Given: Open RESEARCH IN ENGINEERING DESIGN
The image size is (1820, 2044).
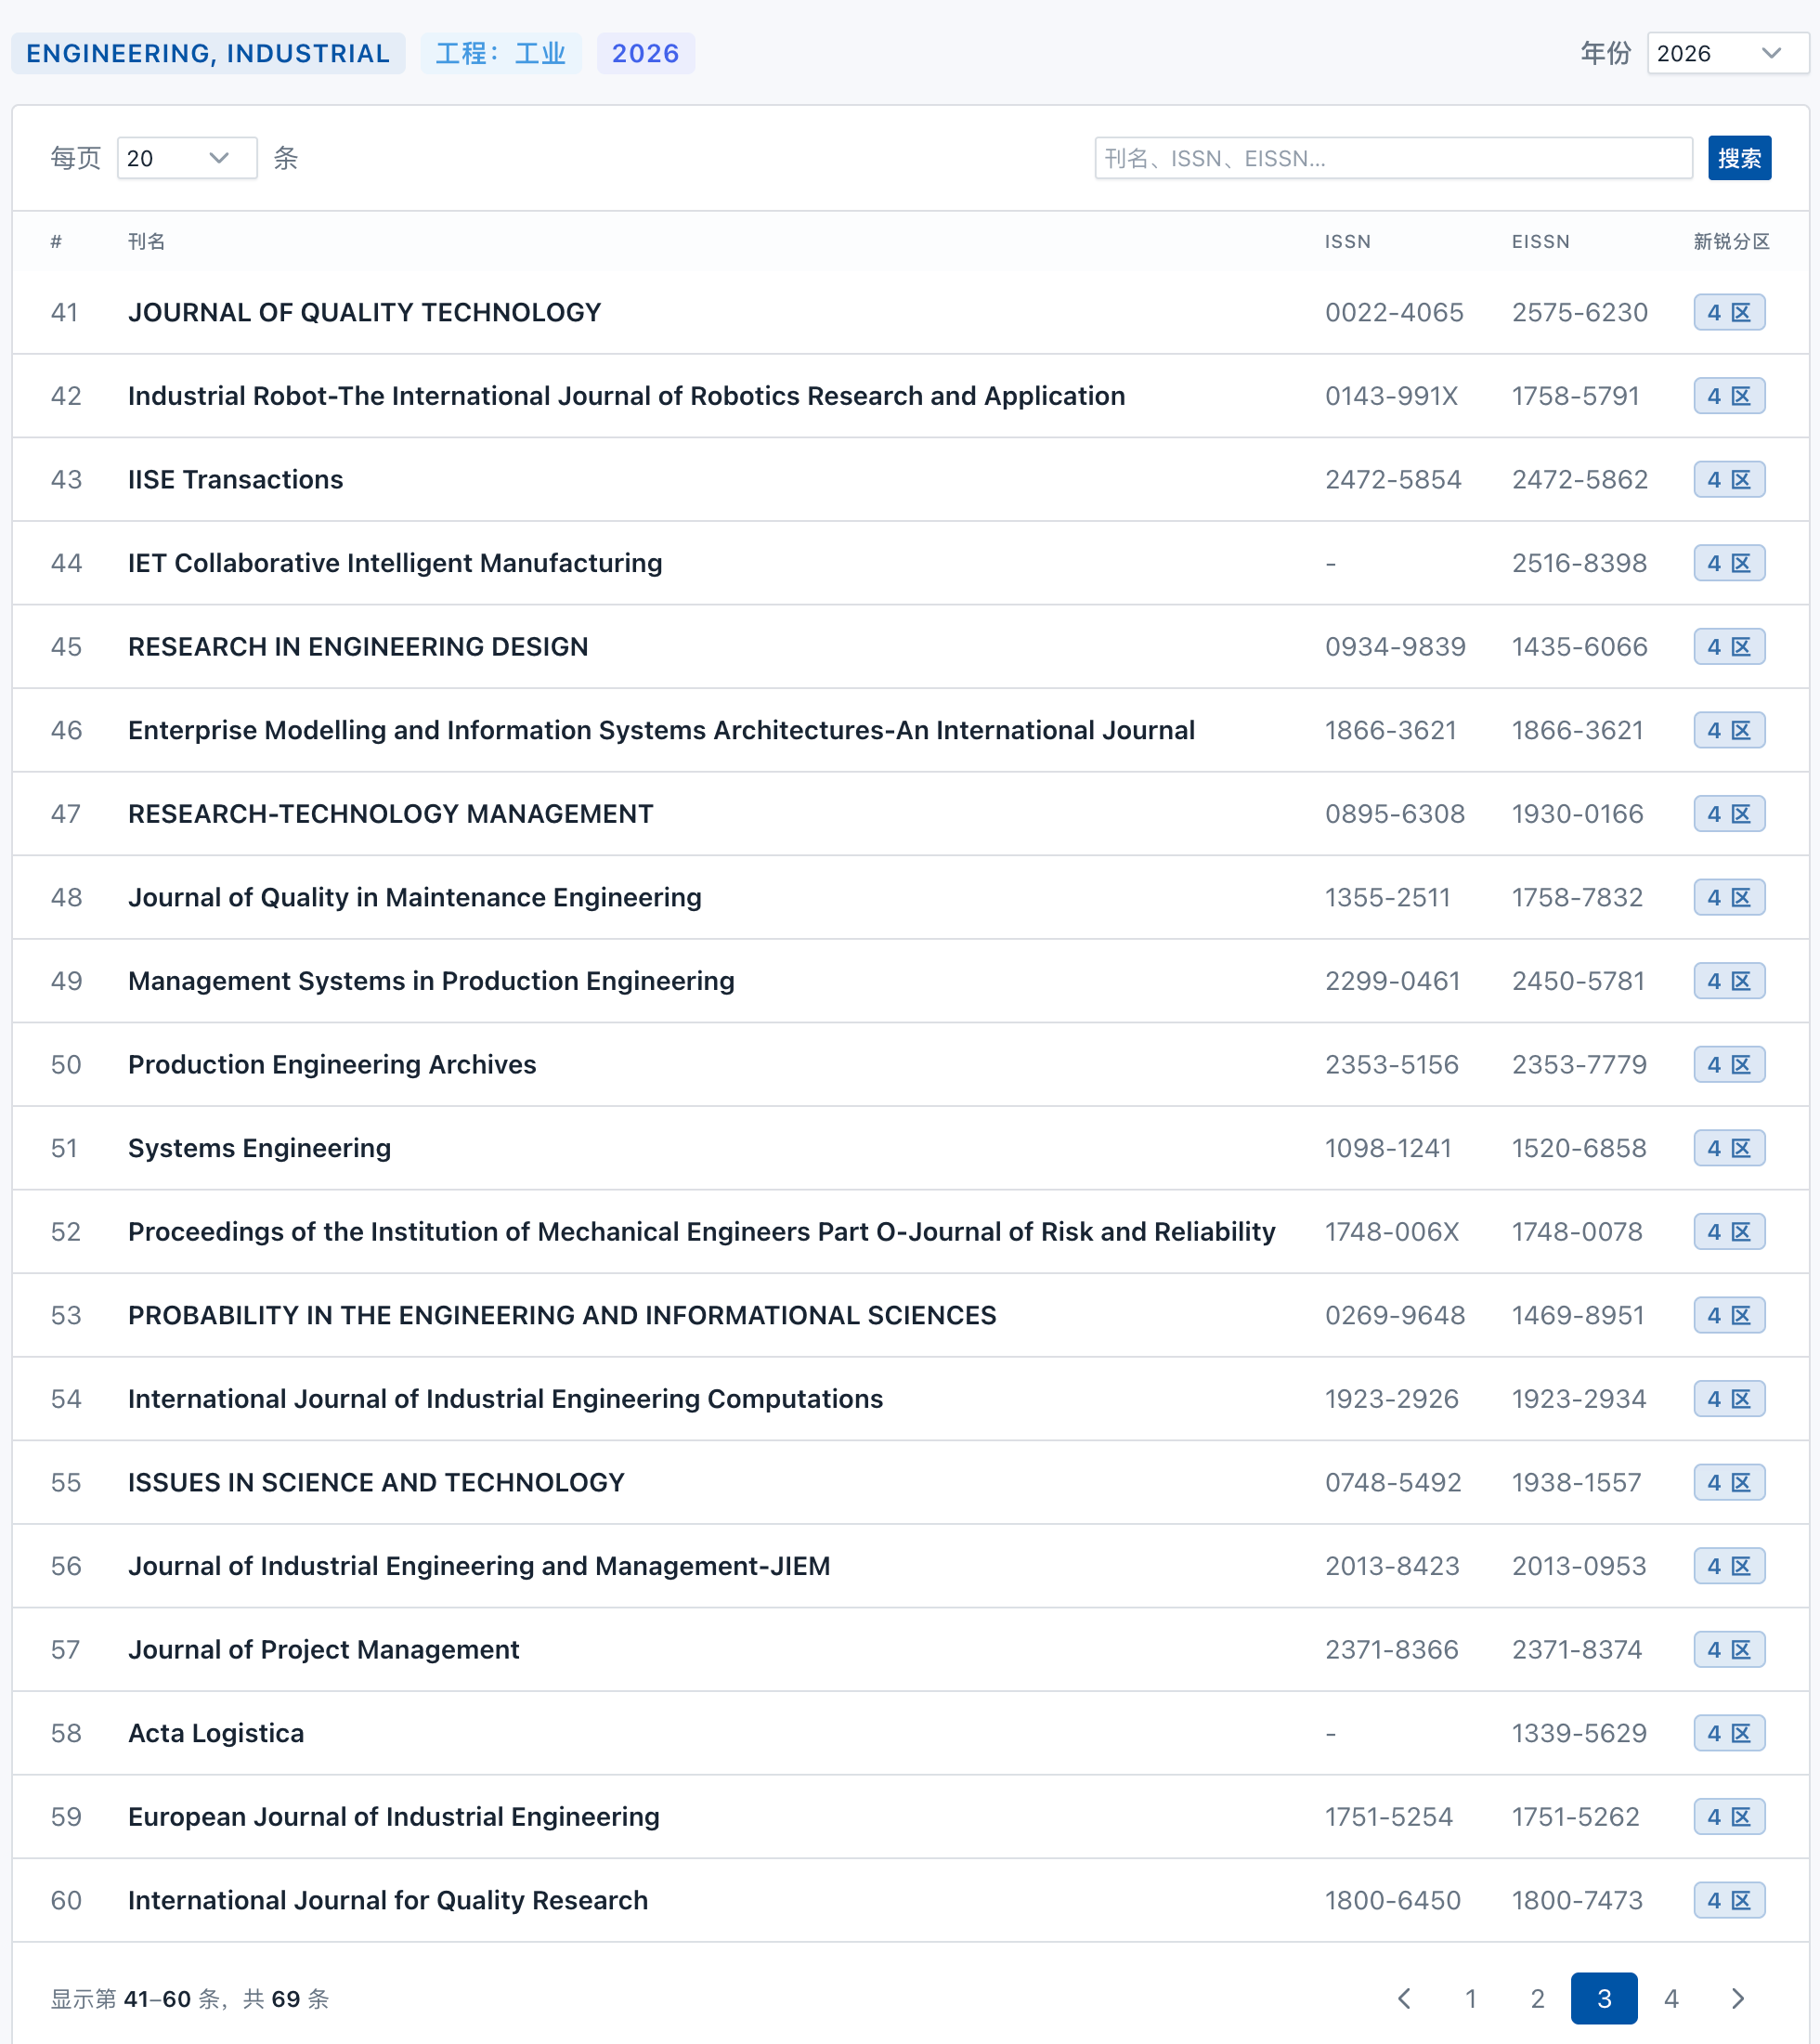Looking at the screenshot, I should pos(358,646).
